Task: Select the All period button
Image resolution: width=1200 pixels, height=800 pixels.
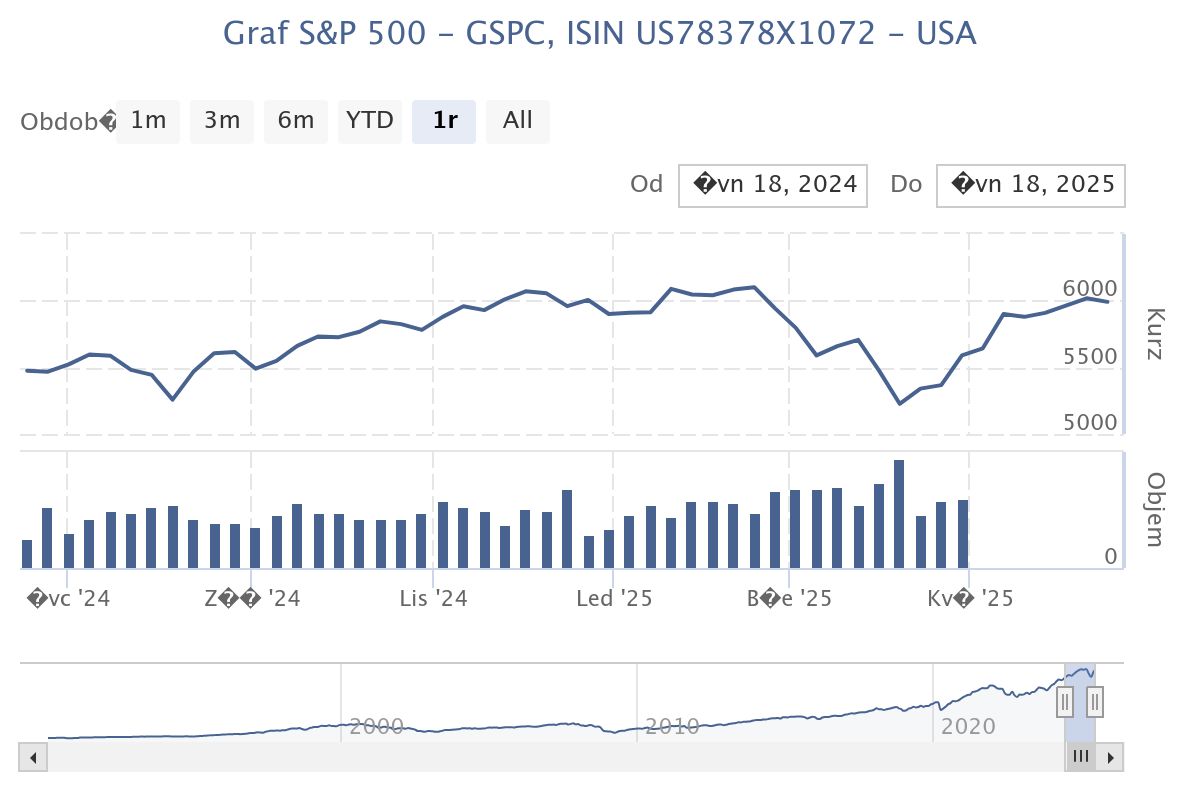Action: coord(518,120)
